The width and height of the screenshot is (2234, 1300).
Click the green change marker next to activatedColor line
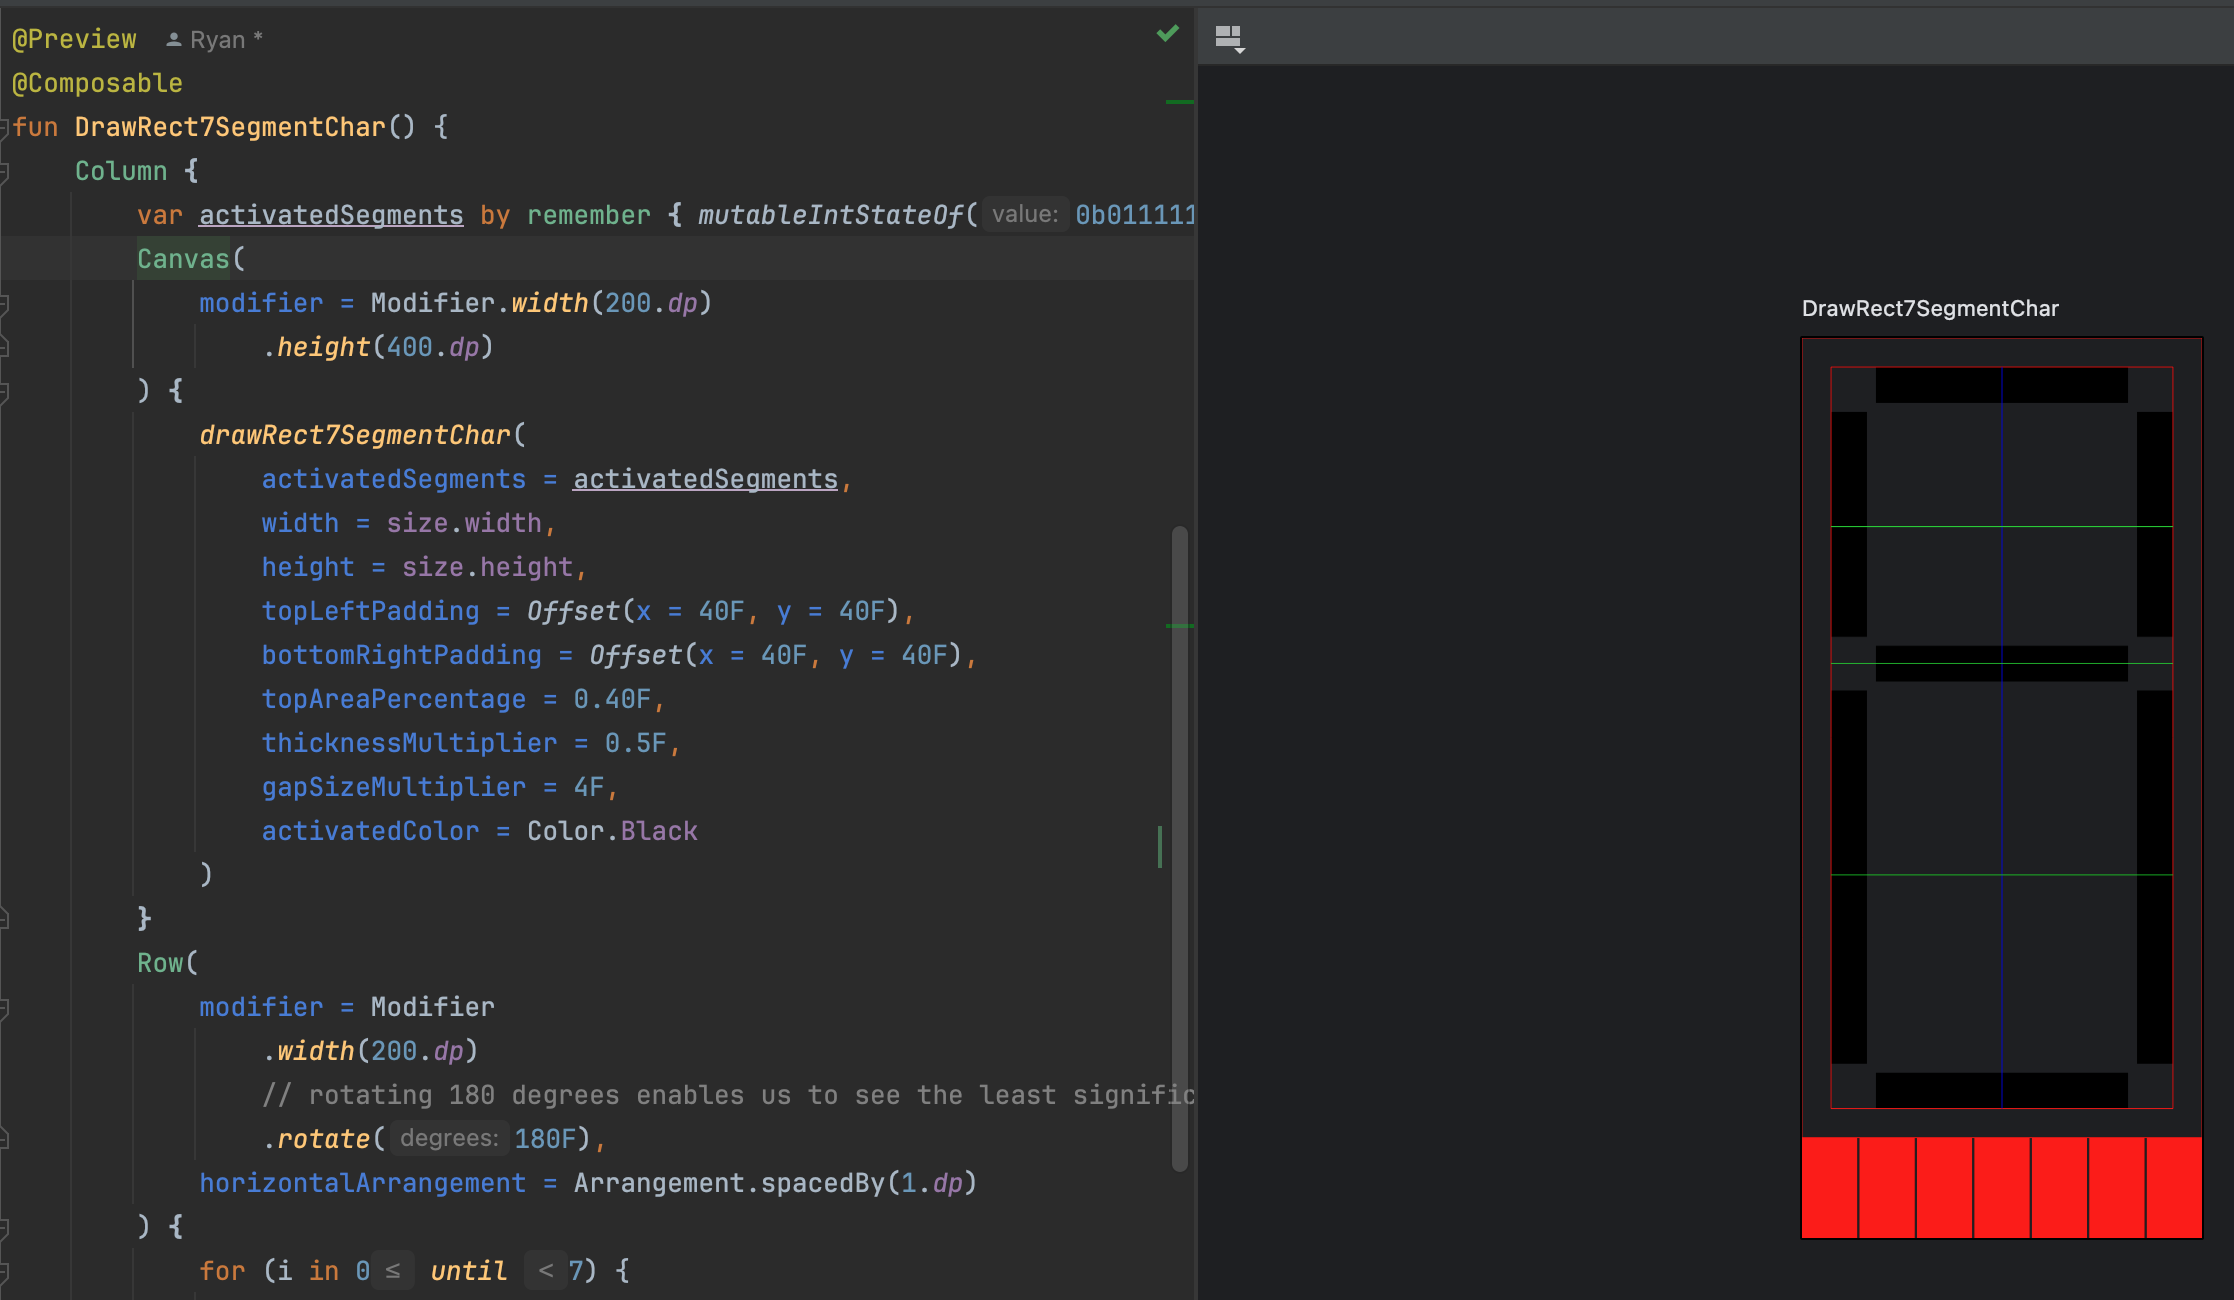[1160, 847]
